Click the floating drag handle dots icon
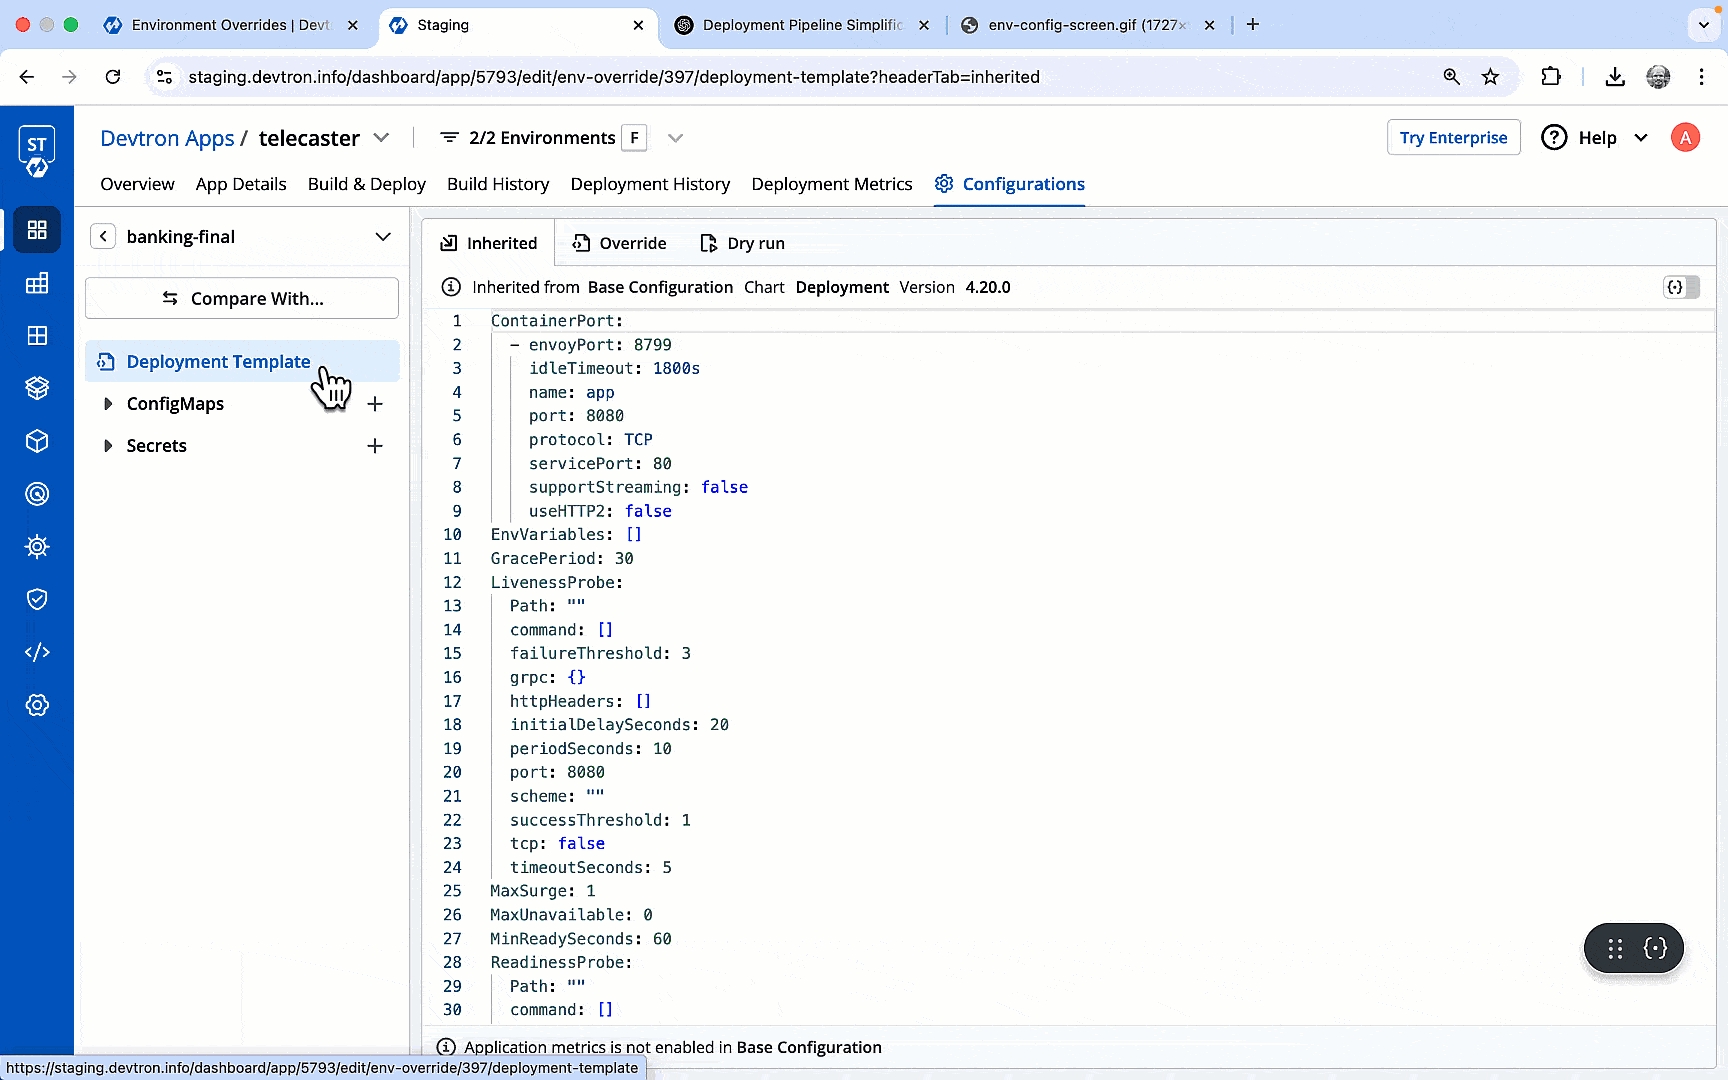The image size is (1728, 1080). [1615, 948]
